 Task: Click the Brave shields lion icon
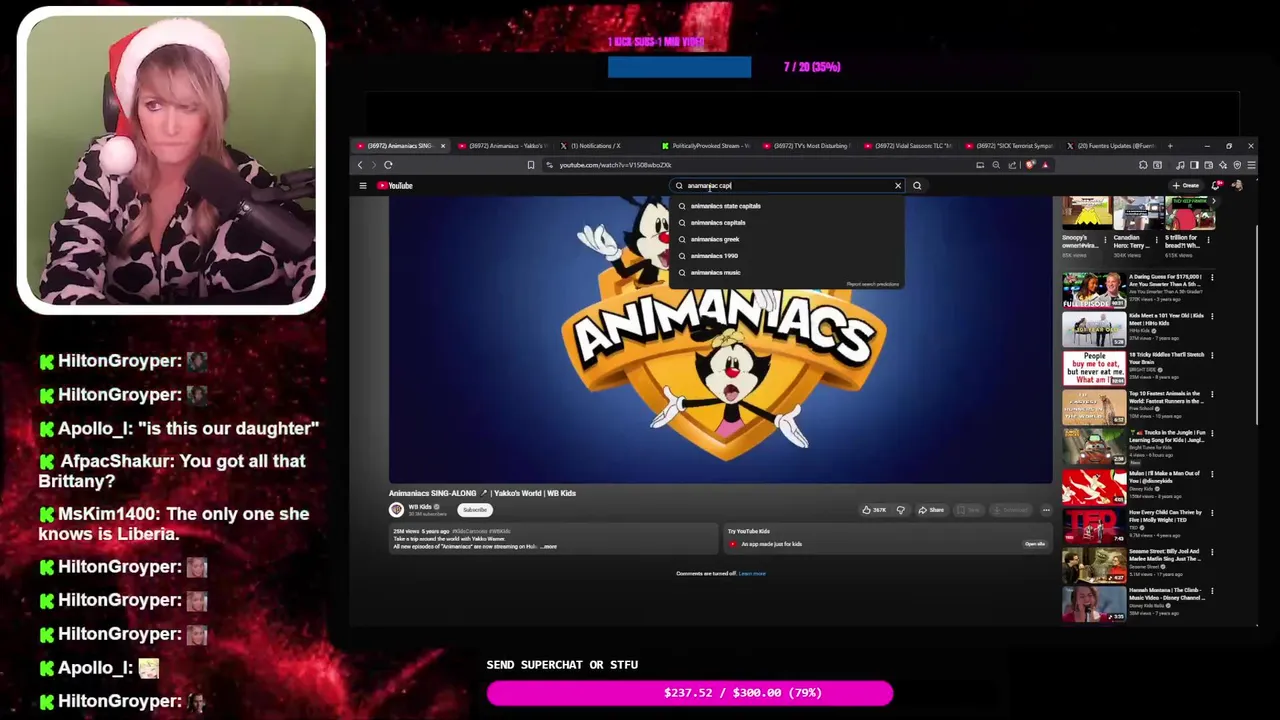point(1030,165)
